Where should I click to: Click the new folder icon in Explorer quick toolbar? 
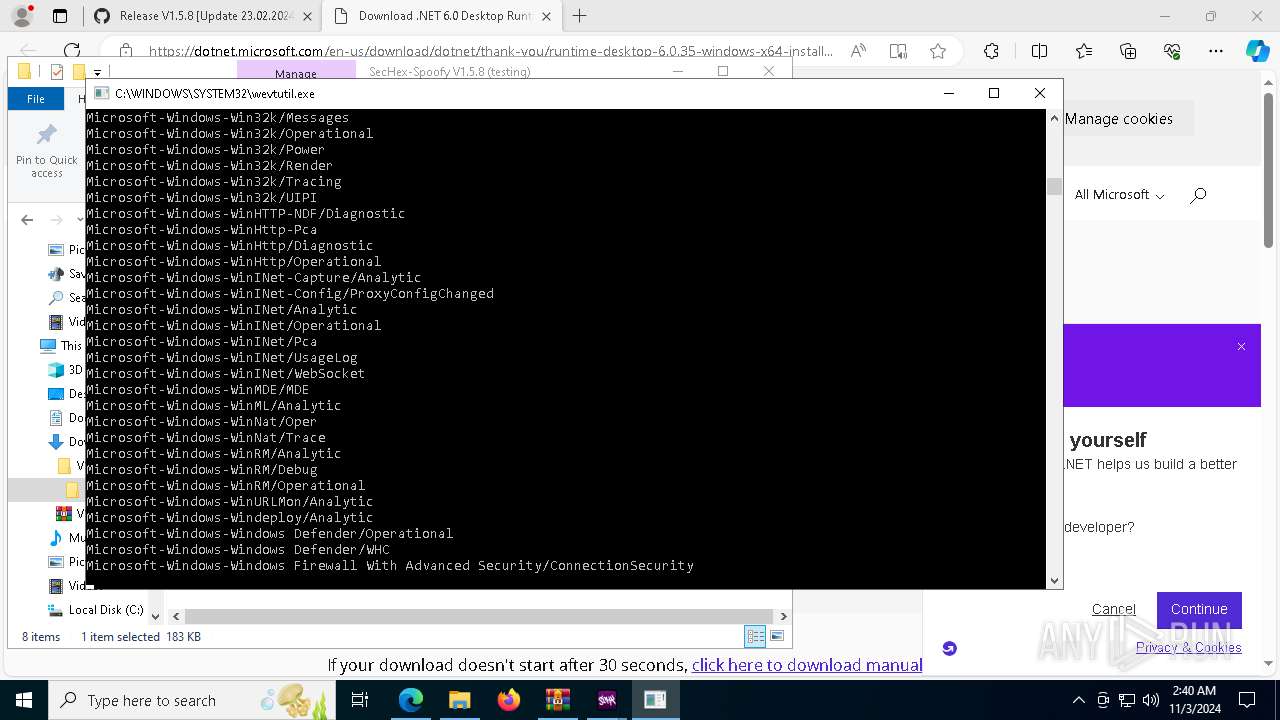tap(77, 72)
